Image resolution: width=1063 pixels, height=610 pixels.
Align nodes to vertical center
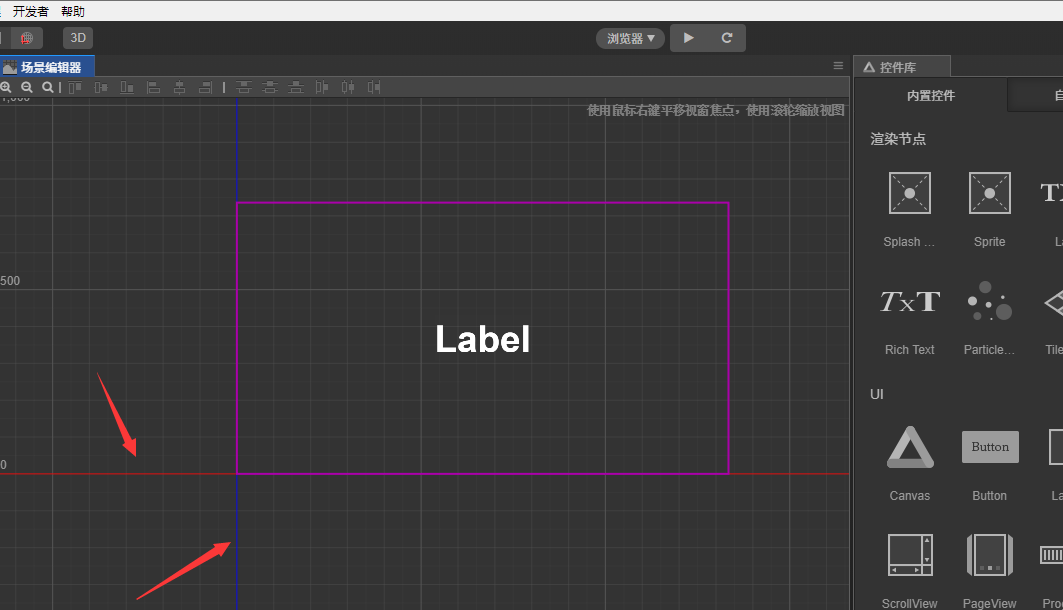pos(101,87)
